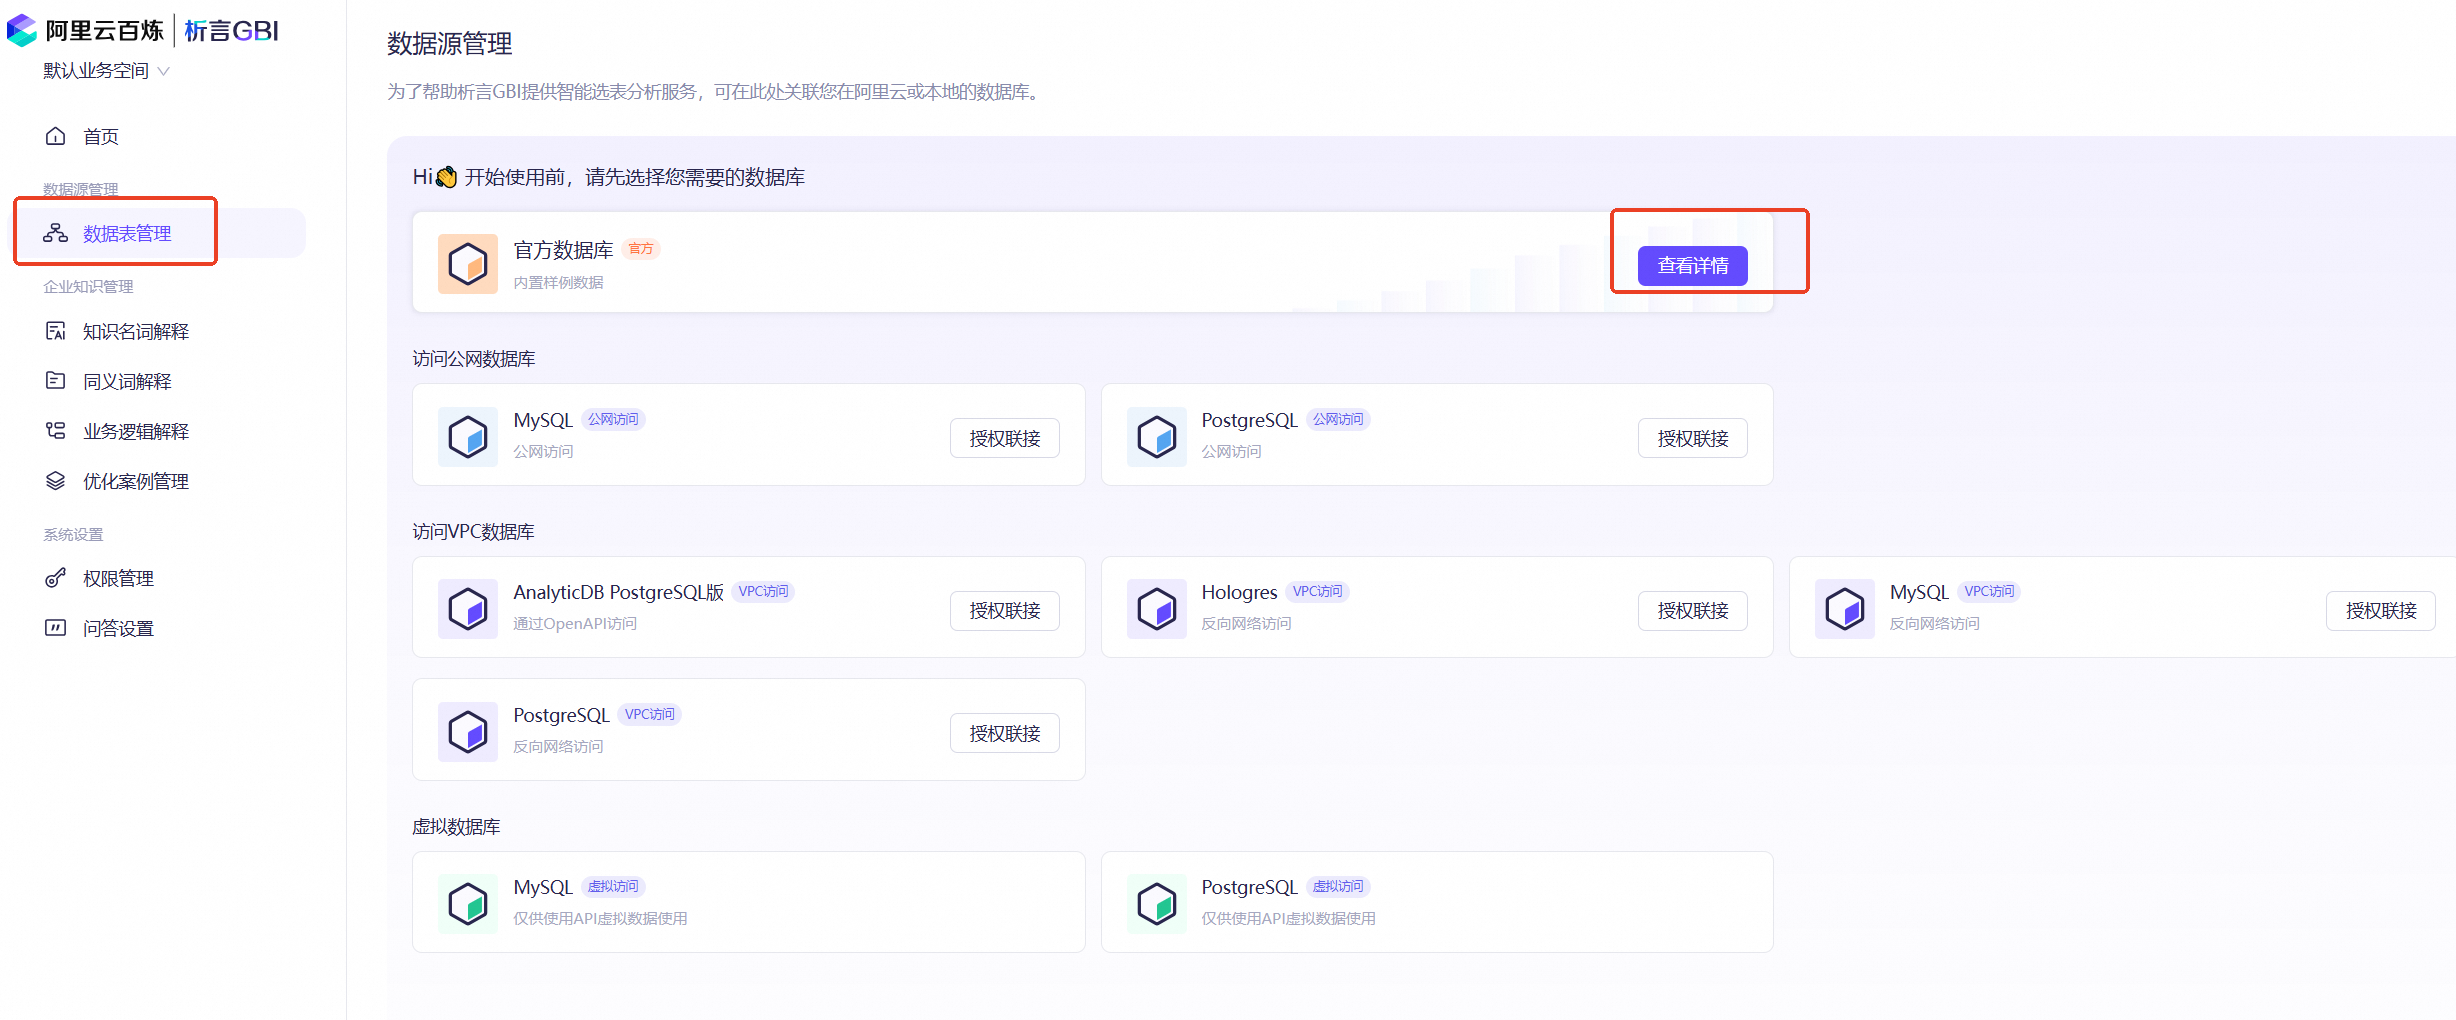The image size is (2456, 1020).
Task: Click the 访问公网数据库 section heading
Action: point(474,359)
